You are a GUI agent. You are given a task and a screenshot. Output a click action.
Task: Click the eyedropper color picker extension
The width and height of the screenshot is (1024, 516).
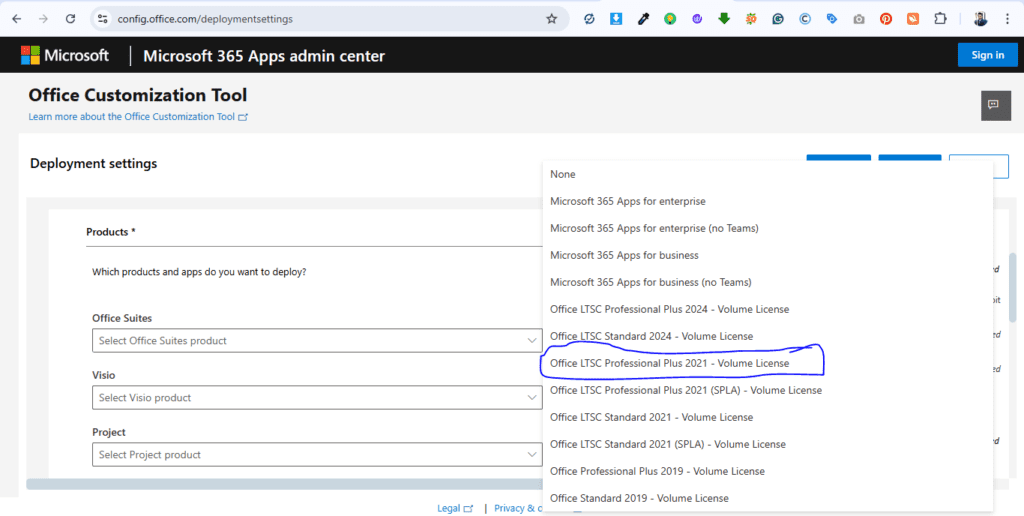click(x=643, y=19)
